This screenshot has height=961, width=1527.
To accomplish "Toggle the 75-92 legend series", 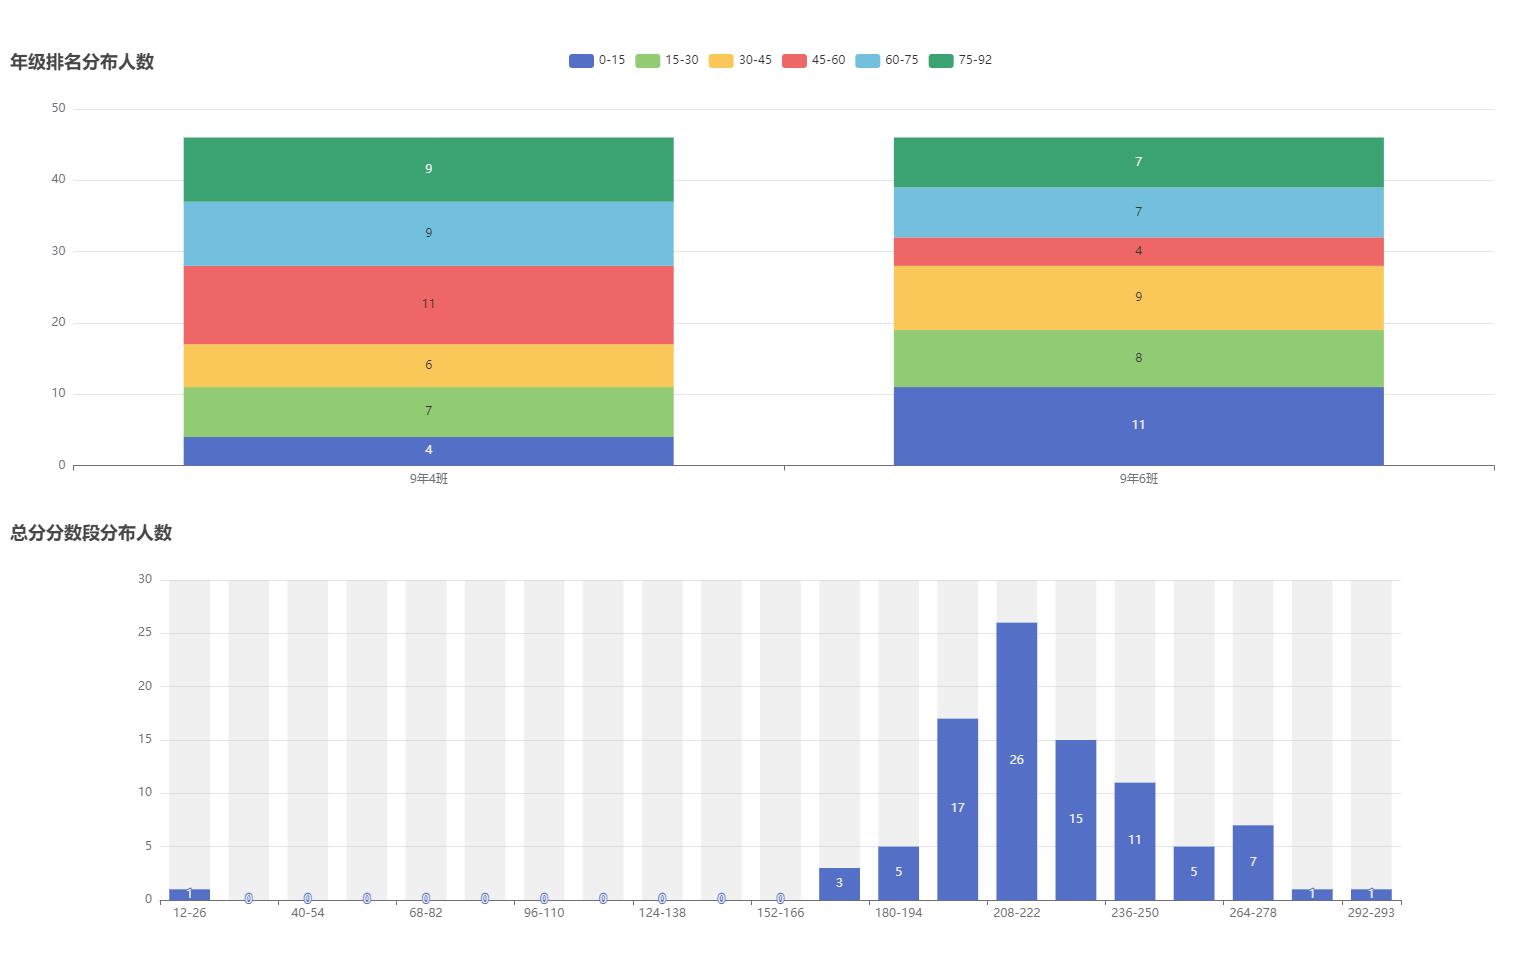I will (960, 60).
